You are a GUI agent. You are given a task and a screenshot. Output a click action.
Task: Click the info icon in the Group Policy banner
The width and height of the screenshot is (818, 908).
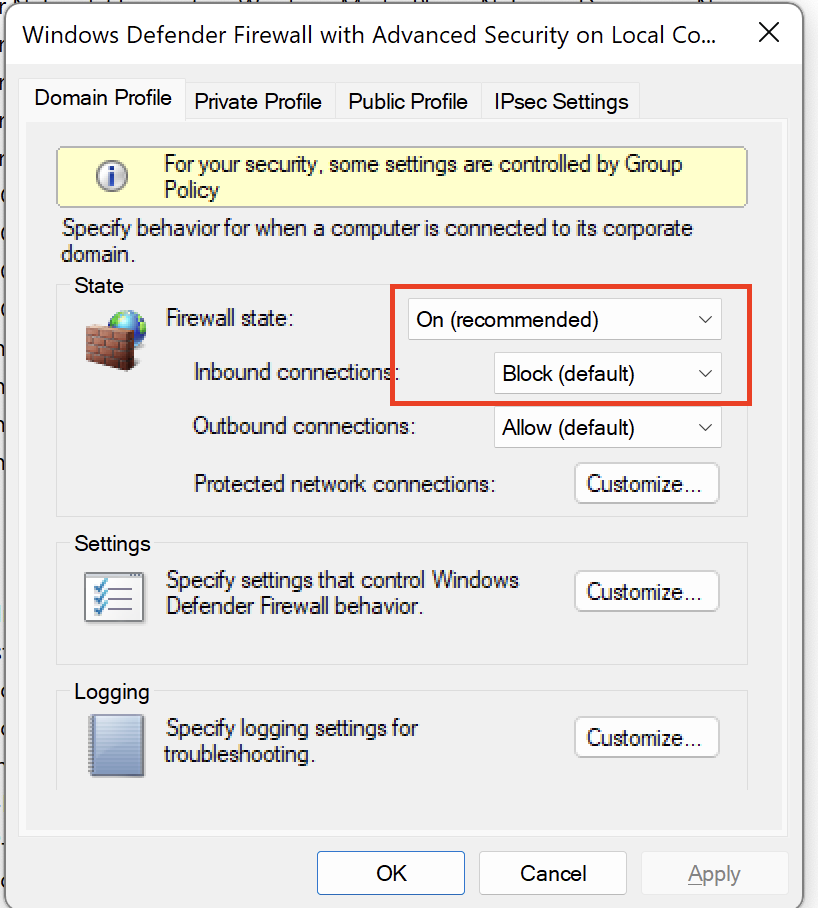point(112,175)
